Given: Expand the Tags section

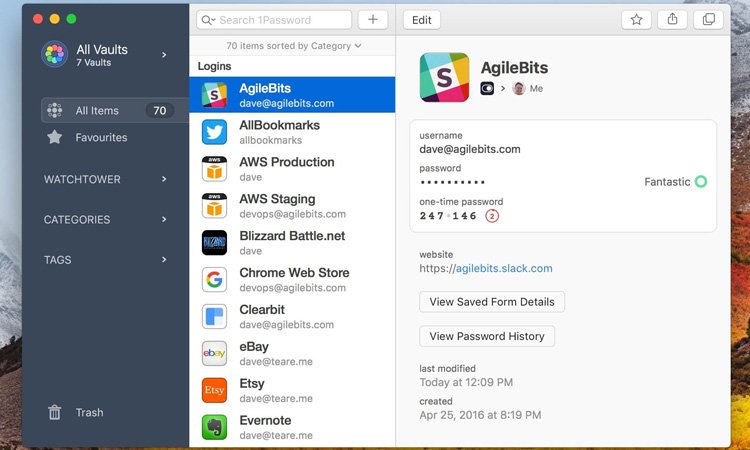Looking at the screenshot, I should (105, 260).
